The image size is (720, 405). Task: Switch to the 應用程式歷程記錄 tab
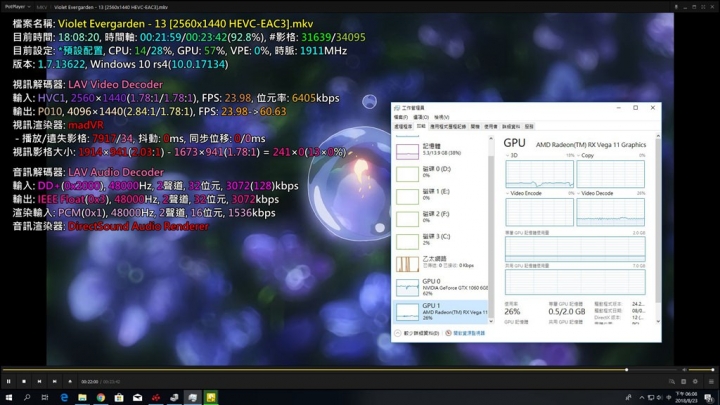click(x=448, y=127)
